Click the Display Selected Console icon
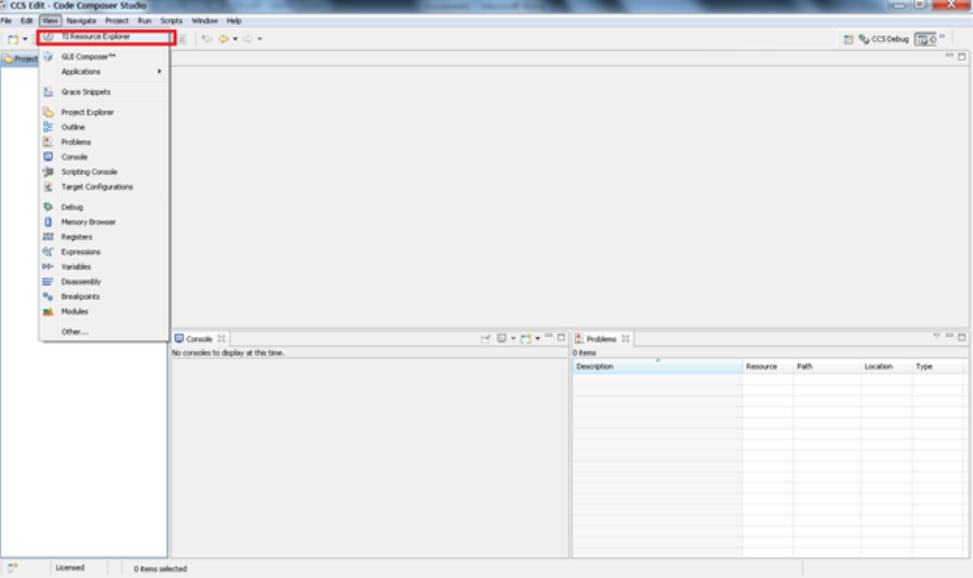The width and height of the screenshot is (973, 578). click(501, 338)
